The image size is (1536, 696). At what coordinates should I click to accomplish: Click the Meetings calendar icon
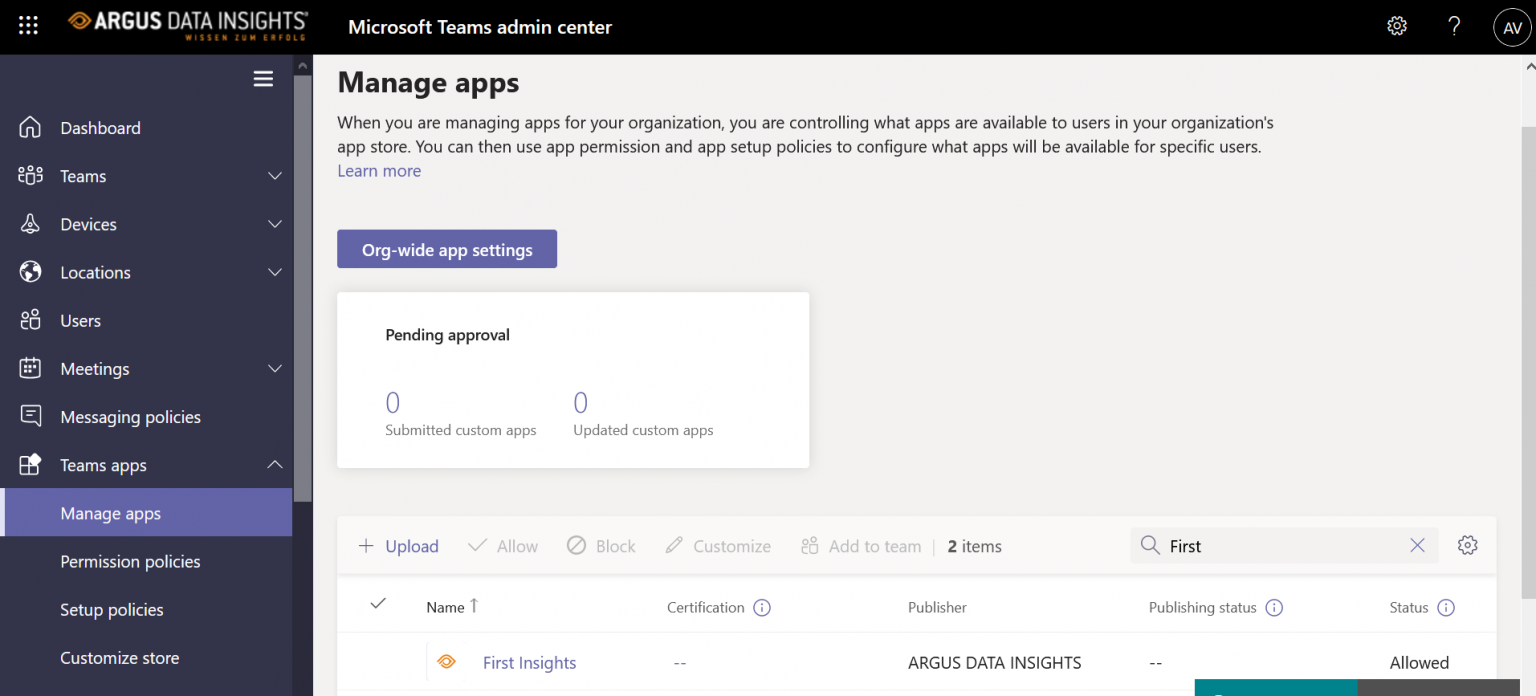click(30, 368)
